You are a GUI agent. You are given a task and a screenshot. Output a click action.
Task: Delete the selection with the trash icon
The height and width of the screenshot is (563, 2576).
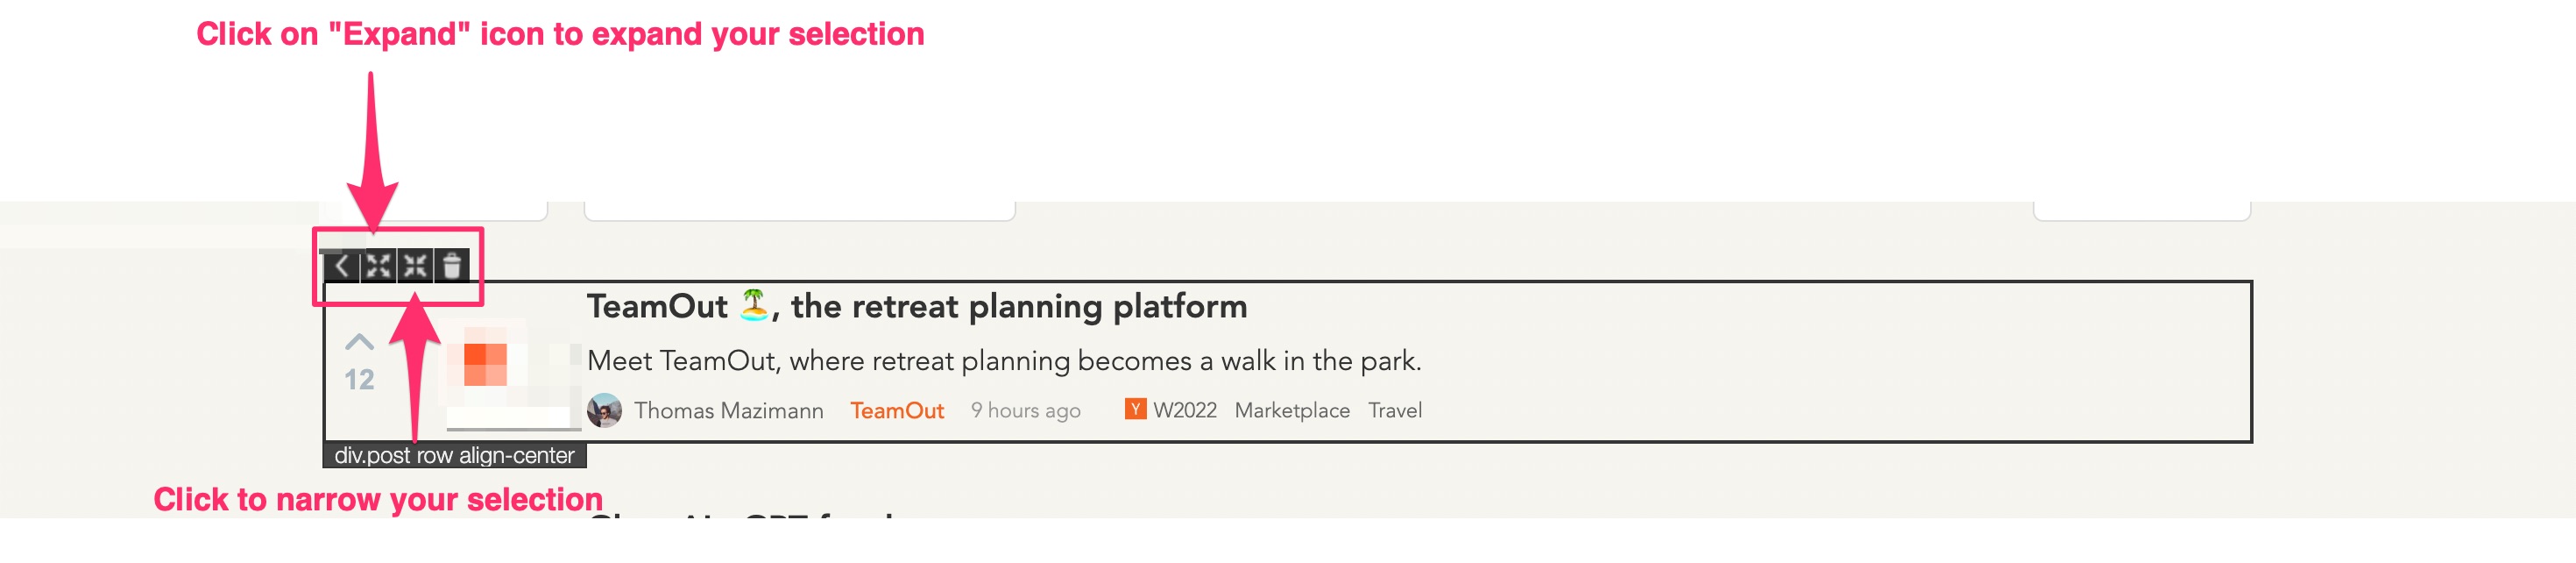[452, 266]
